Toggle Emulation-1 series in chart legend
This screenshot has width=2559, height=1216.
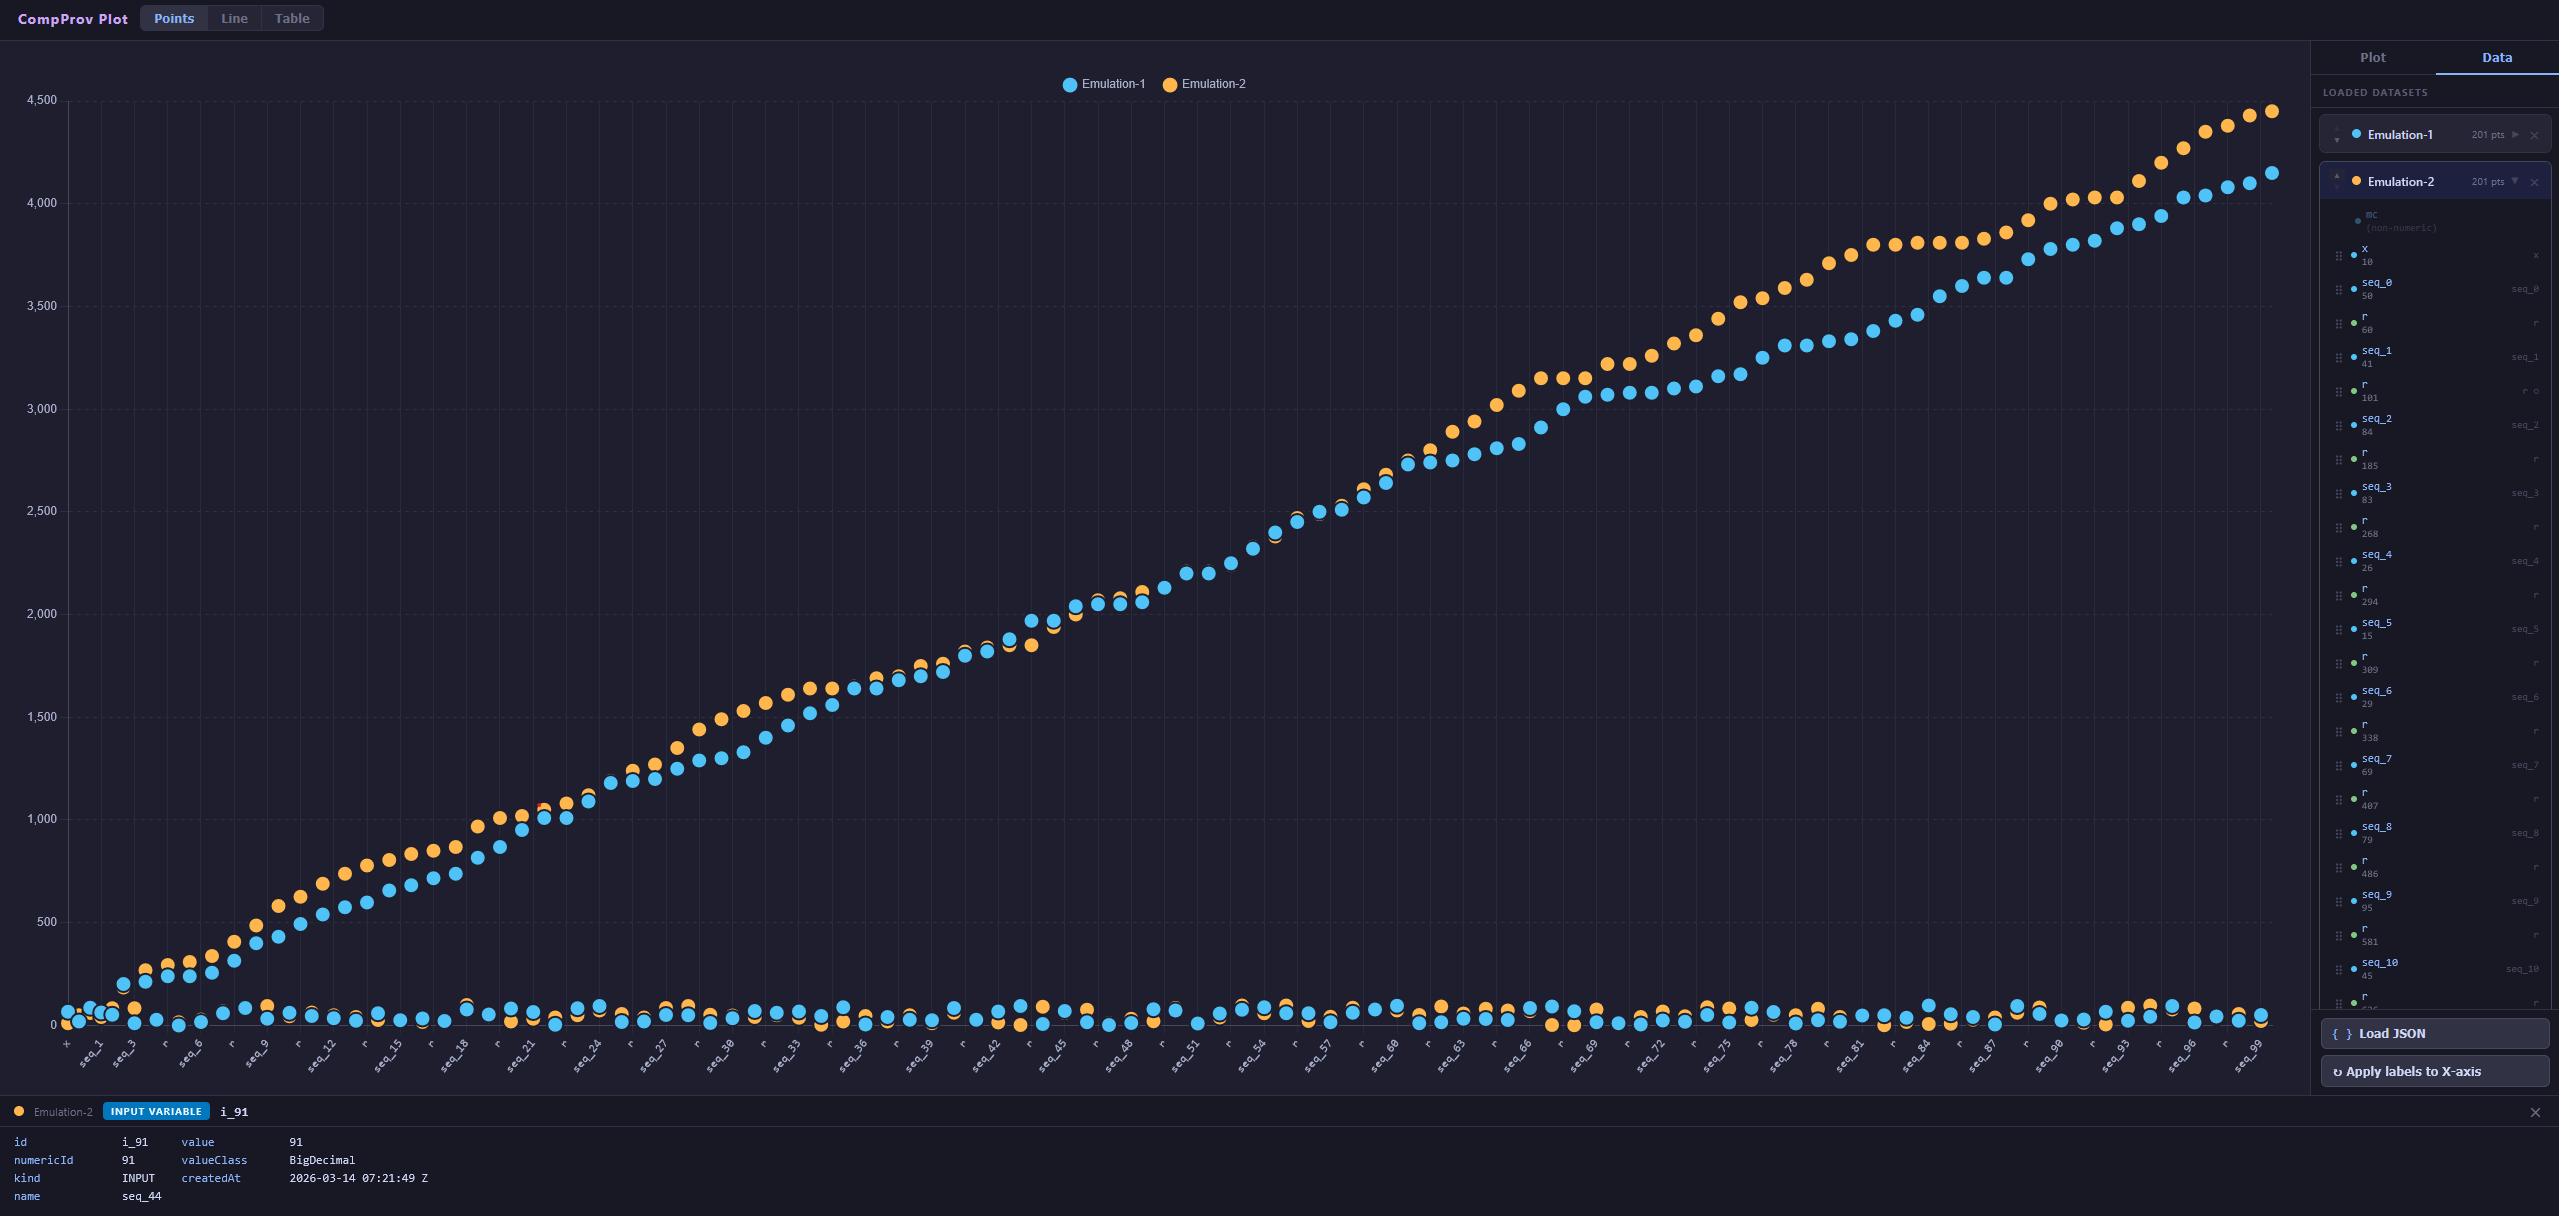point(1104,84)
